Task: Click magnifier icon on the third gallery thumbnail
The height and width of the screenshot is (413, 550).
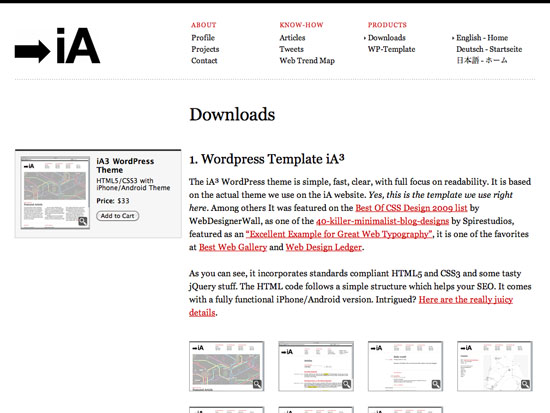Action: tap(436, 384)
